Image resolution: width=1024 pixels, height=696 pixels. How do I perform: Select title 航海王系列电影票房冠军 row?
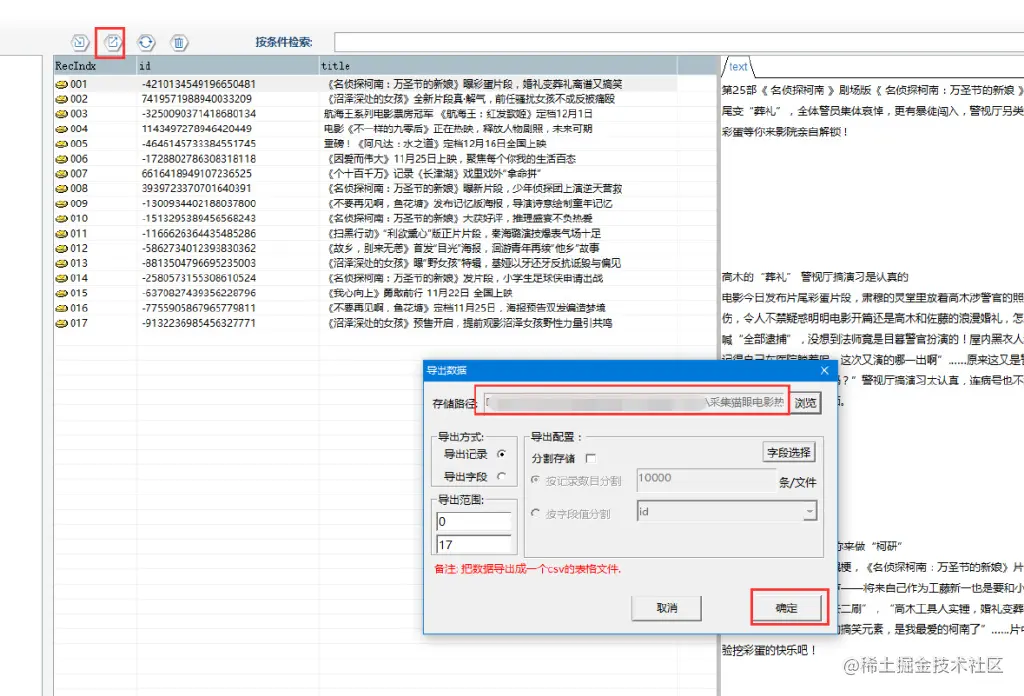pos(458,114)
